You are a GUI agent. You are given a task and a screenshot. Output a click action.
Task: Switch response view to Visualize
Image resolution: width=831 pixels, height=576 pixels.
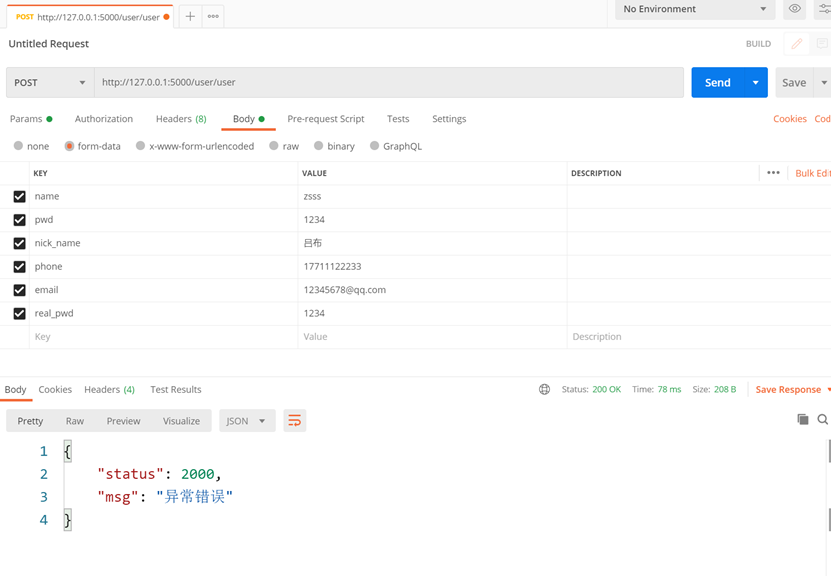[181, 421]
